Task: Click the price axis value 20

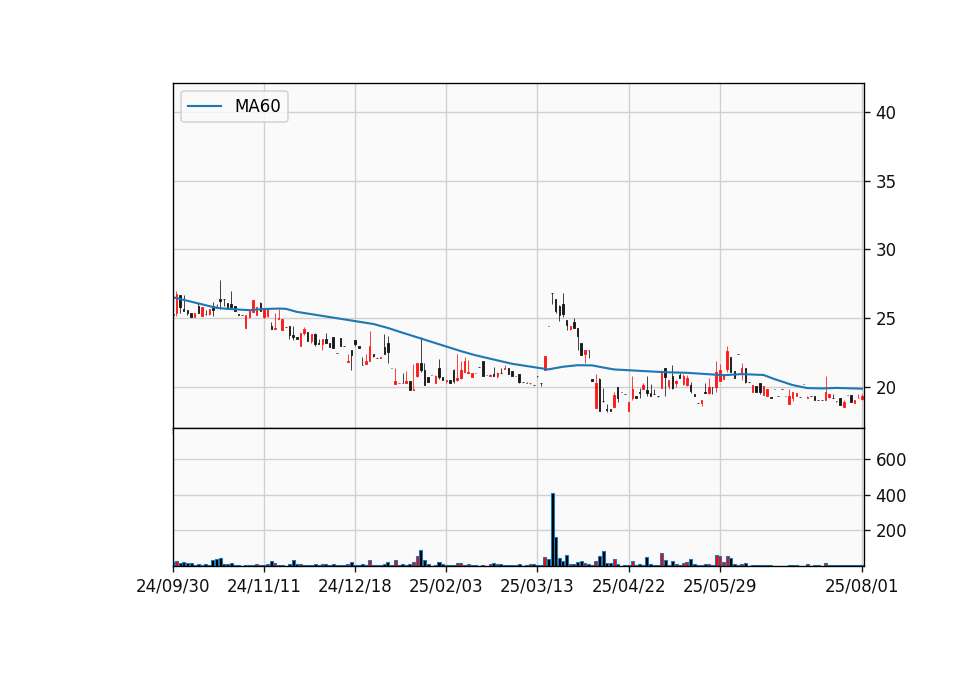Action: pyautogui.click(x=886, y=388)
